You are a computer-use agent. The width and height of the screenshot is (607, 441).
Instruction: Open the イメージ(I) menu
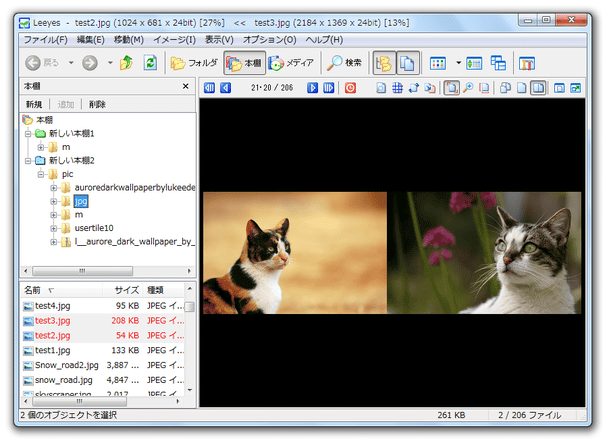pyautogui.click(x=174, y=39)
